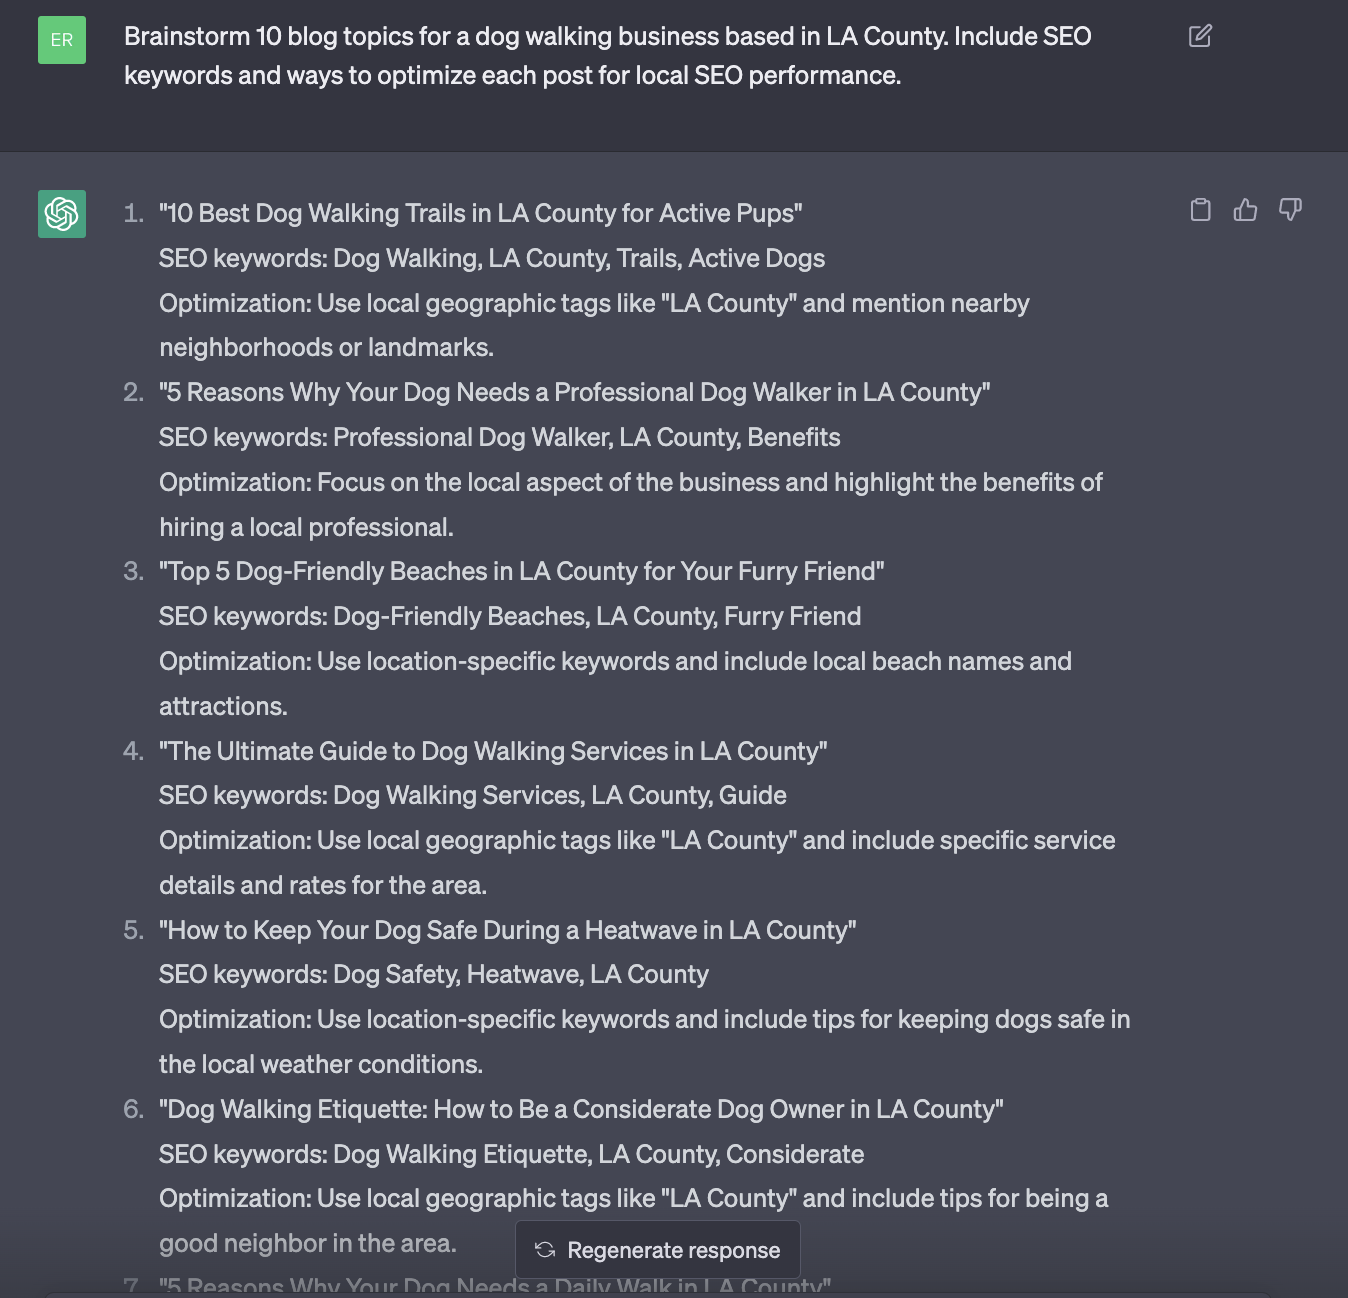The width and height of the screenshot is (1348, 1298).
Task: Click the circular arrows regenerate icon
Action: [545, 1250]
